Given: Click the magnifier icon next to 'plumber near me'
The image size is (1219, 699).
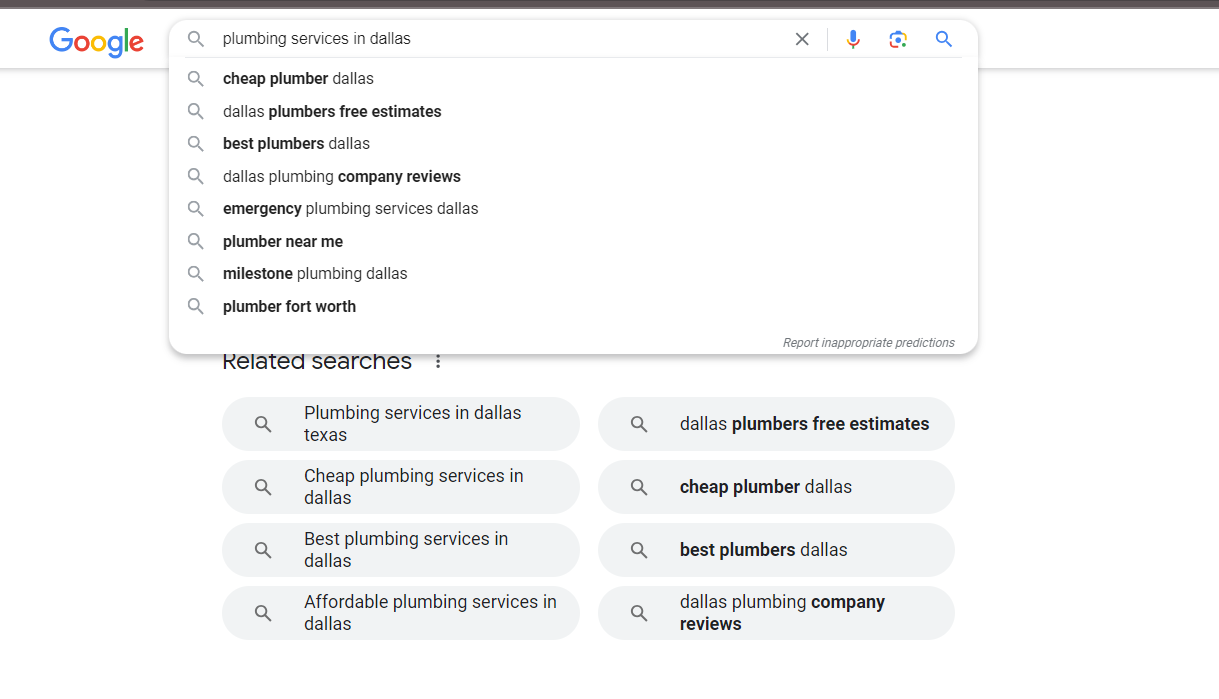Looking at the screenshot, I should point(196,241).
